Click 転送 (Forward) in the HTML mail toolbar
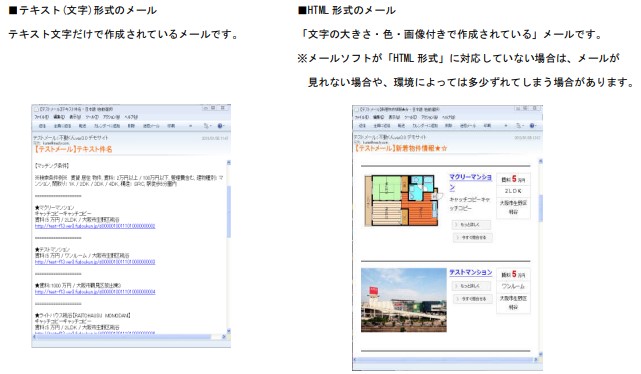This screenshot has height=374, width=641. [x=401, y=125]
